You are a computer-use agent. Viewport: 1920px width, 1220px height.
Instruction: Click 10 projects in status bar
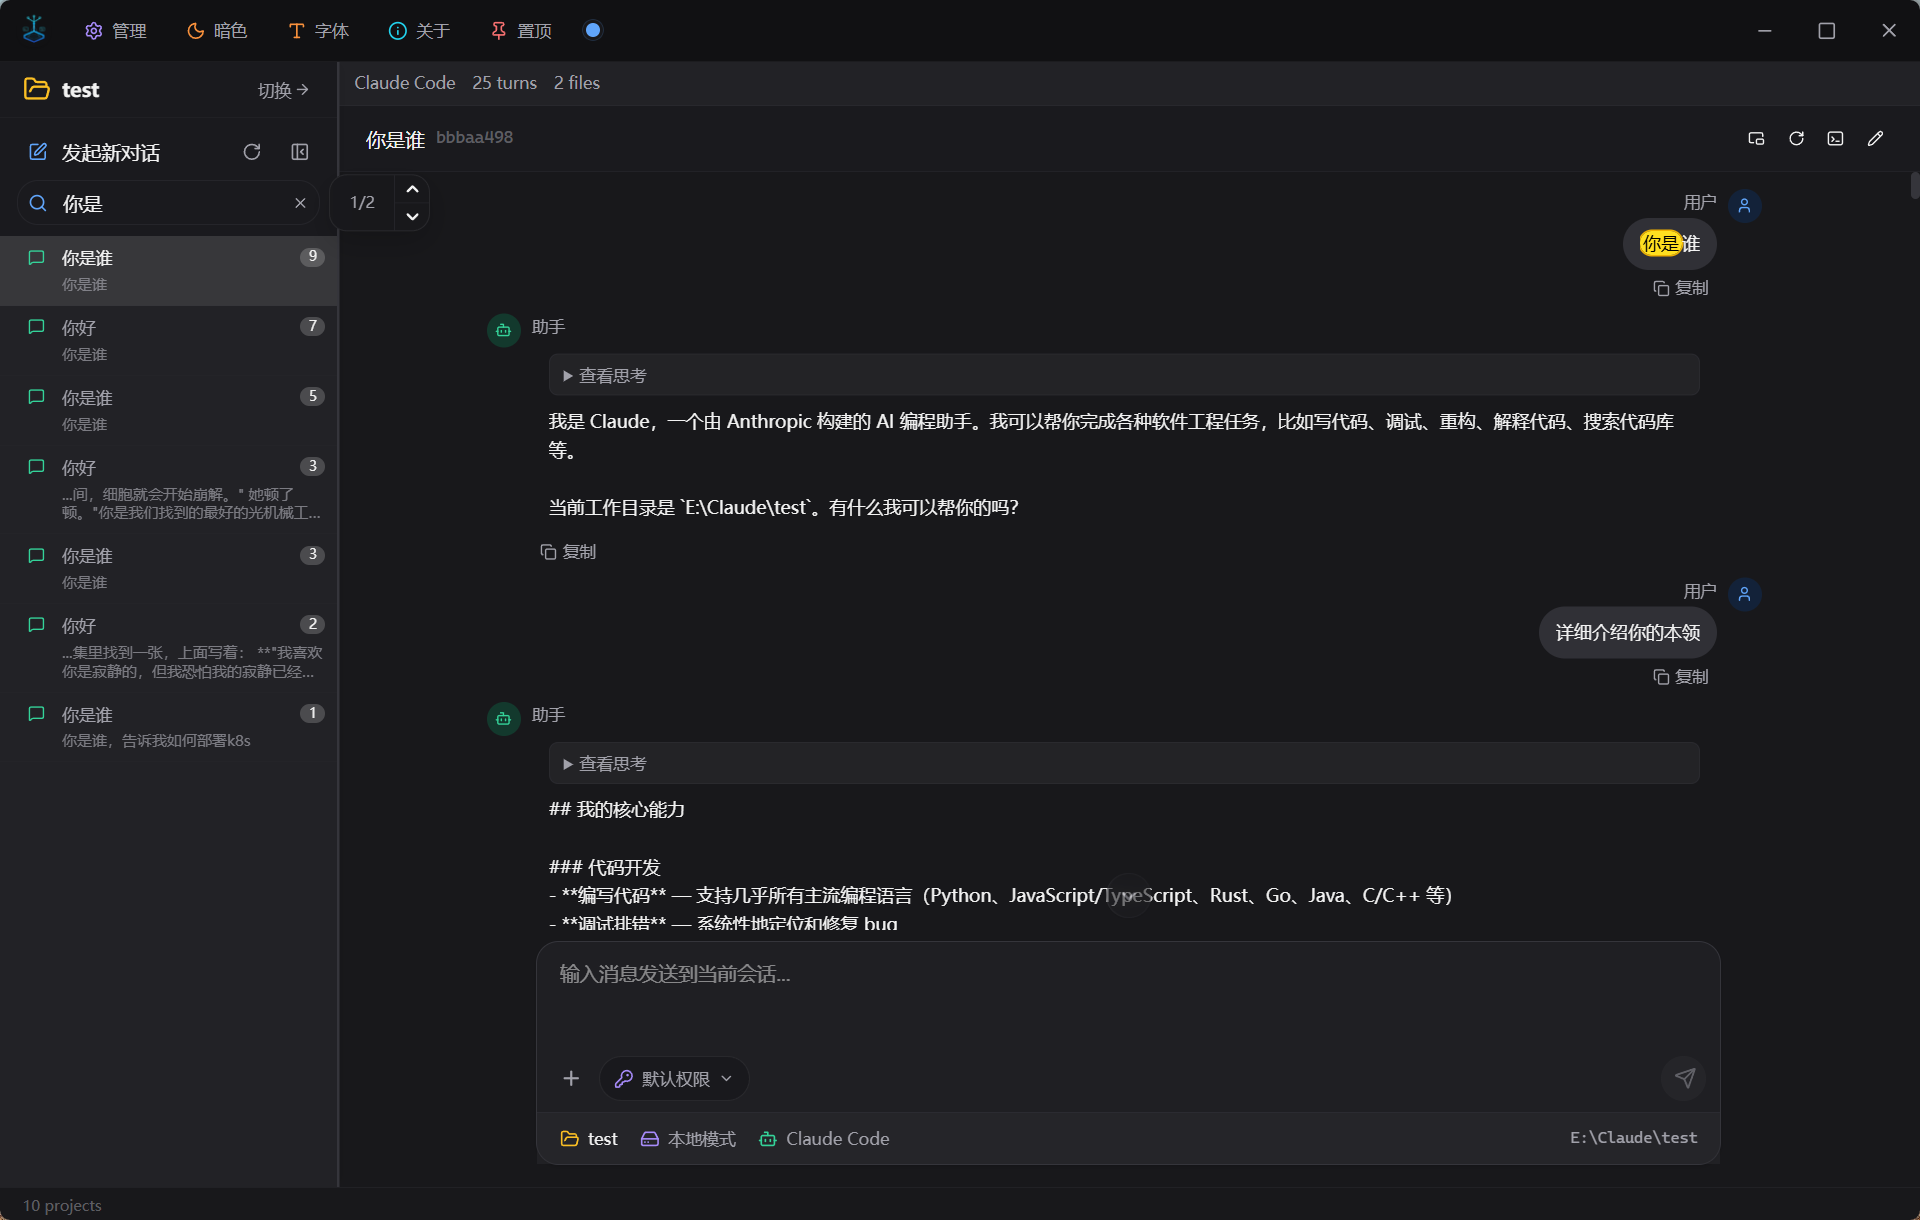click(x=62, y=1205)
